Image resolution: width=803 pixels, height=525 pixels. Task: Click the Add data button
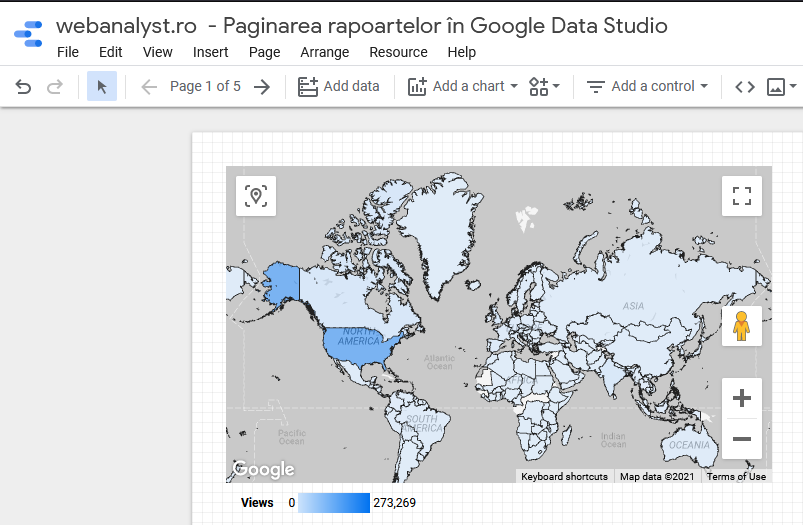coord(339,86)
